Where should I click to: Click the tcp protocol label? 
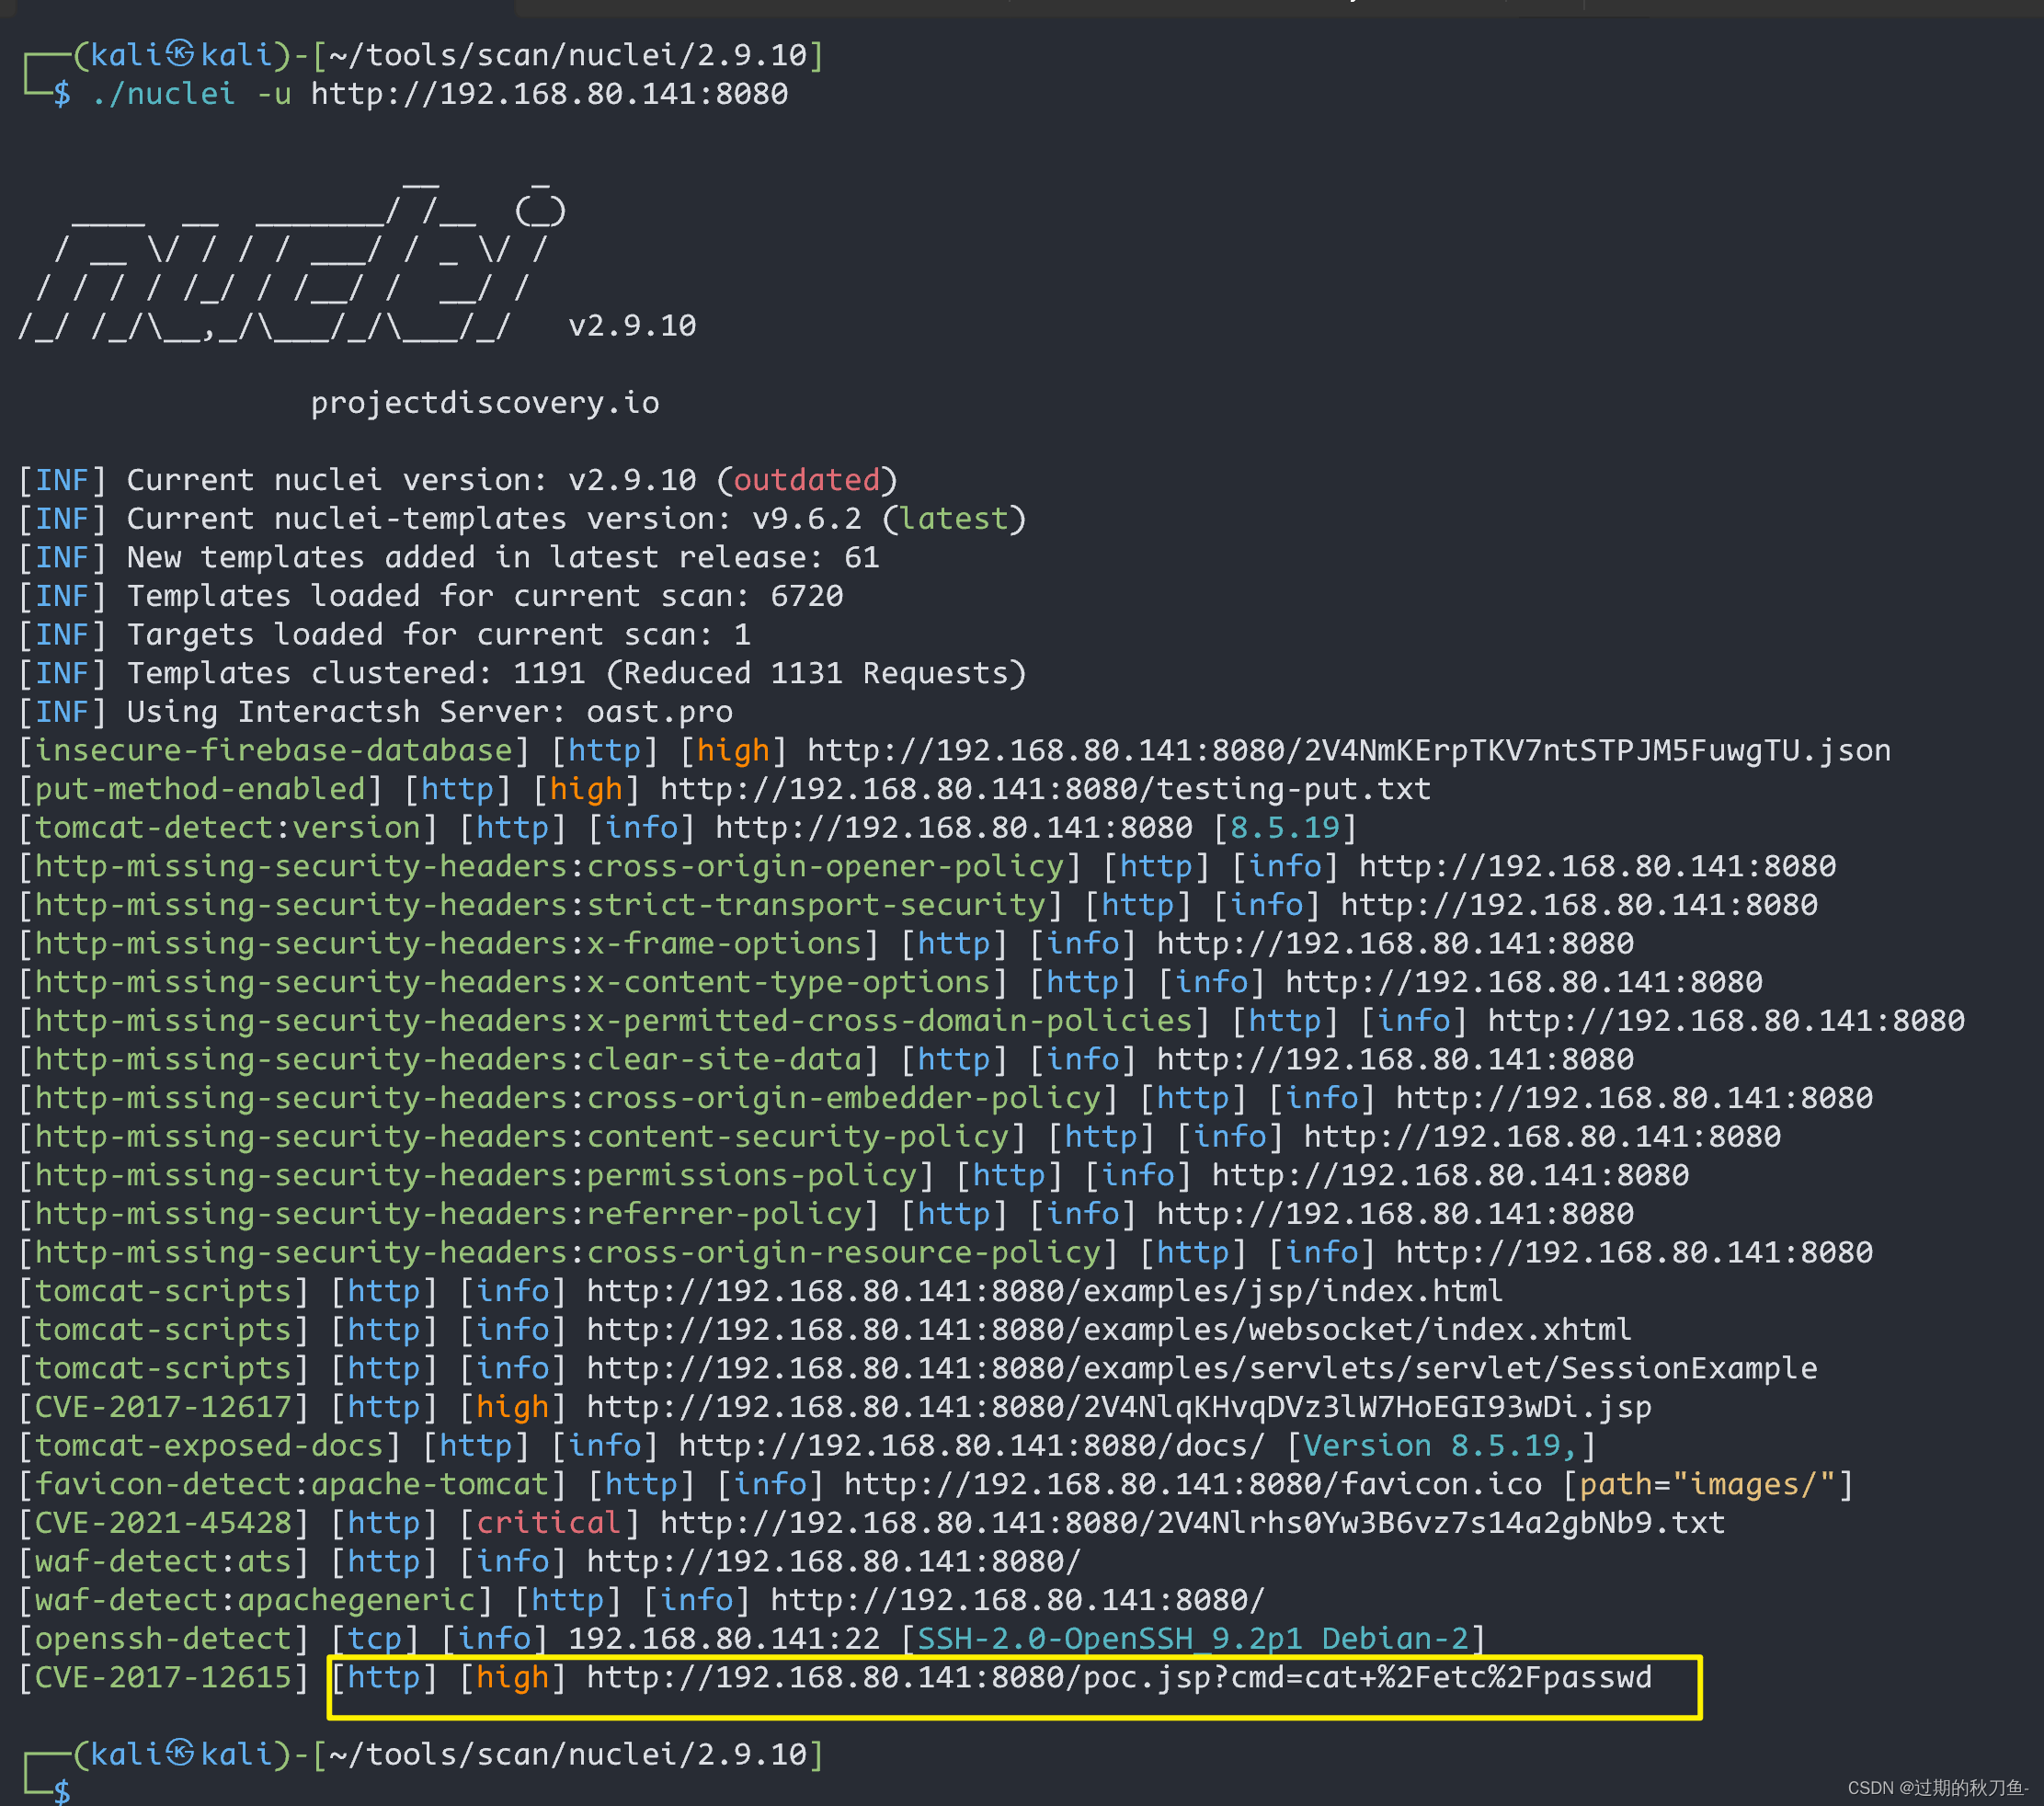coord(375,1640)
